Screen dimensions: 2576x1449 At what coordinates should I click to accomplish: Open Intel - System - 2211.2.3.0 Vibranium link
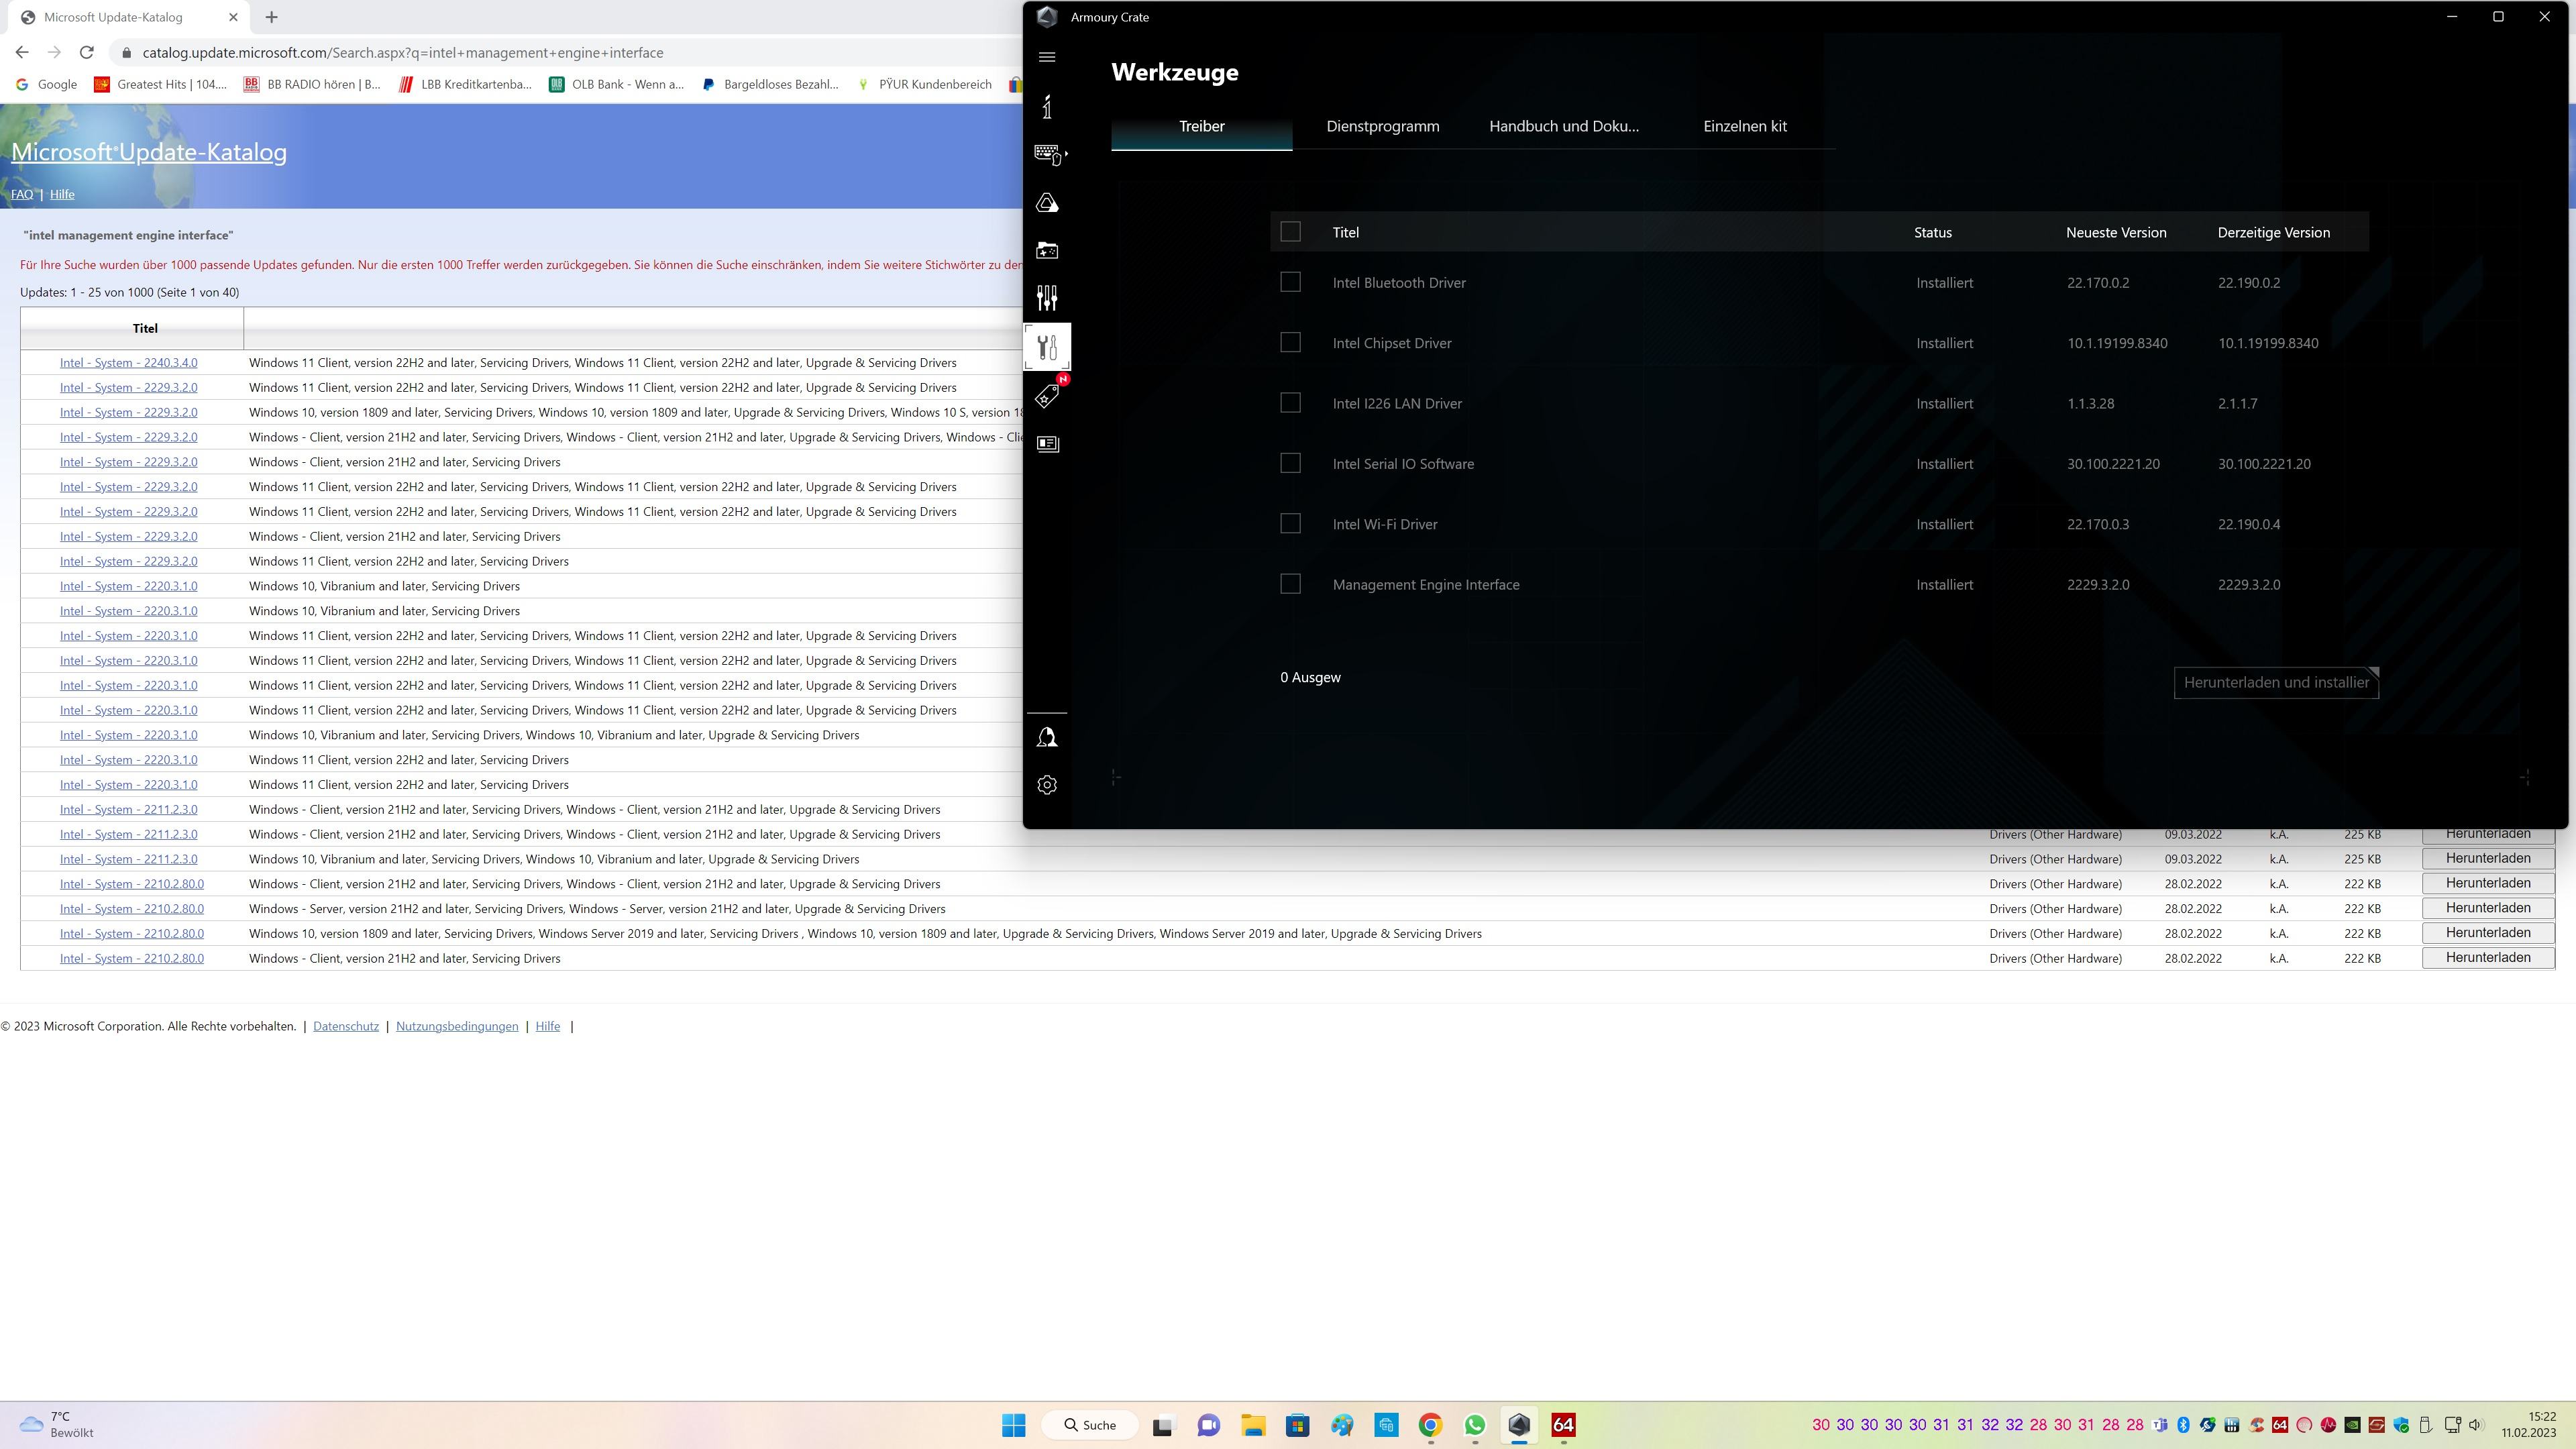[x=128, y=859]
